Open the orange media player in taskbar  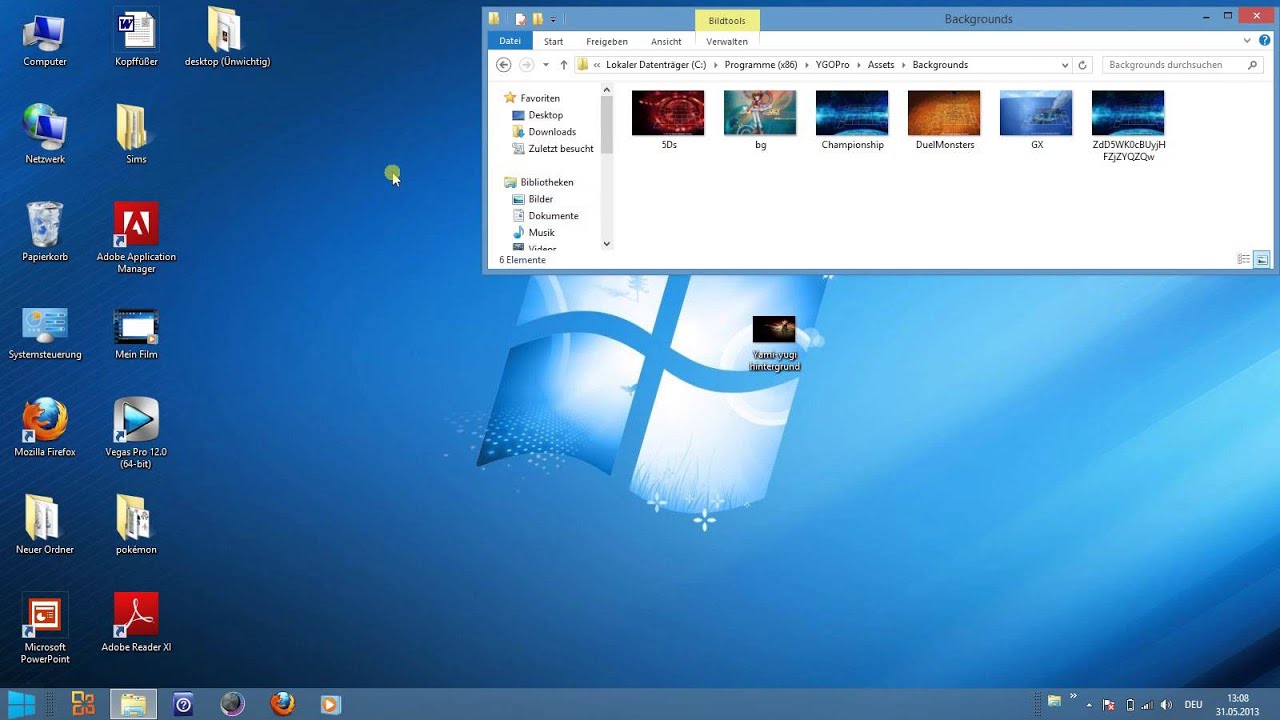330,704
